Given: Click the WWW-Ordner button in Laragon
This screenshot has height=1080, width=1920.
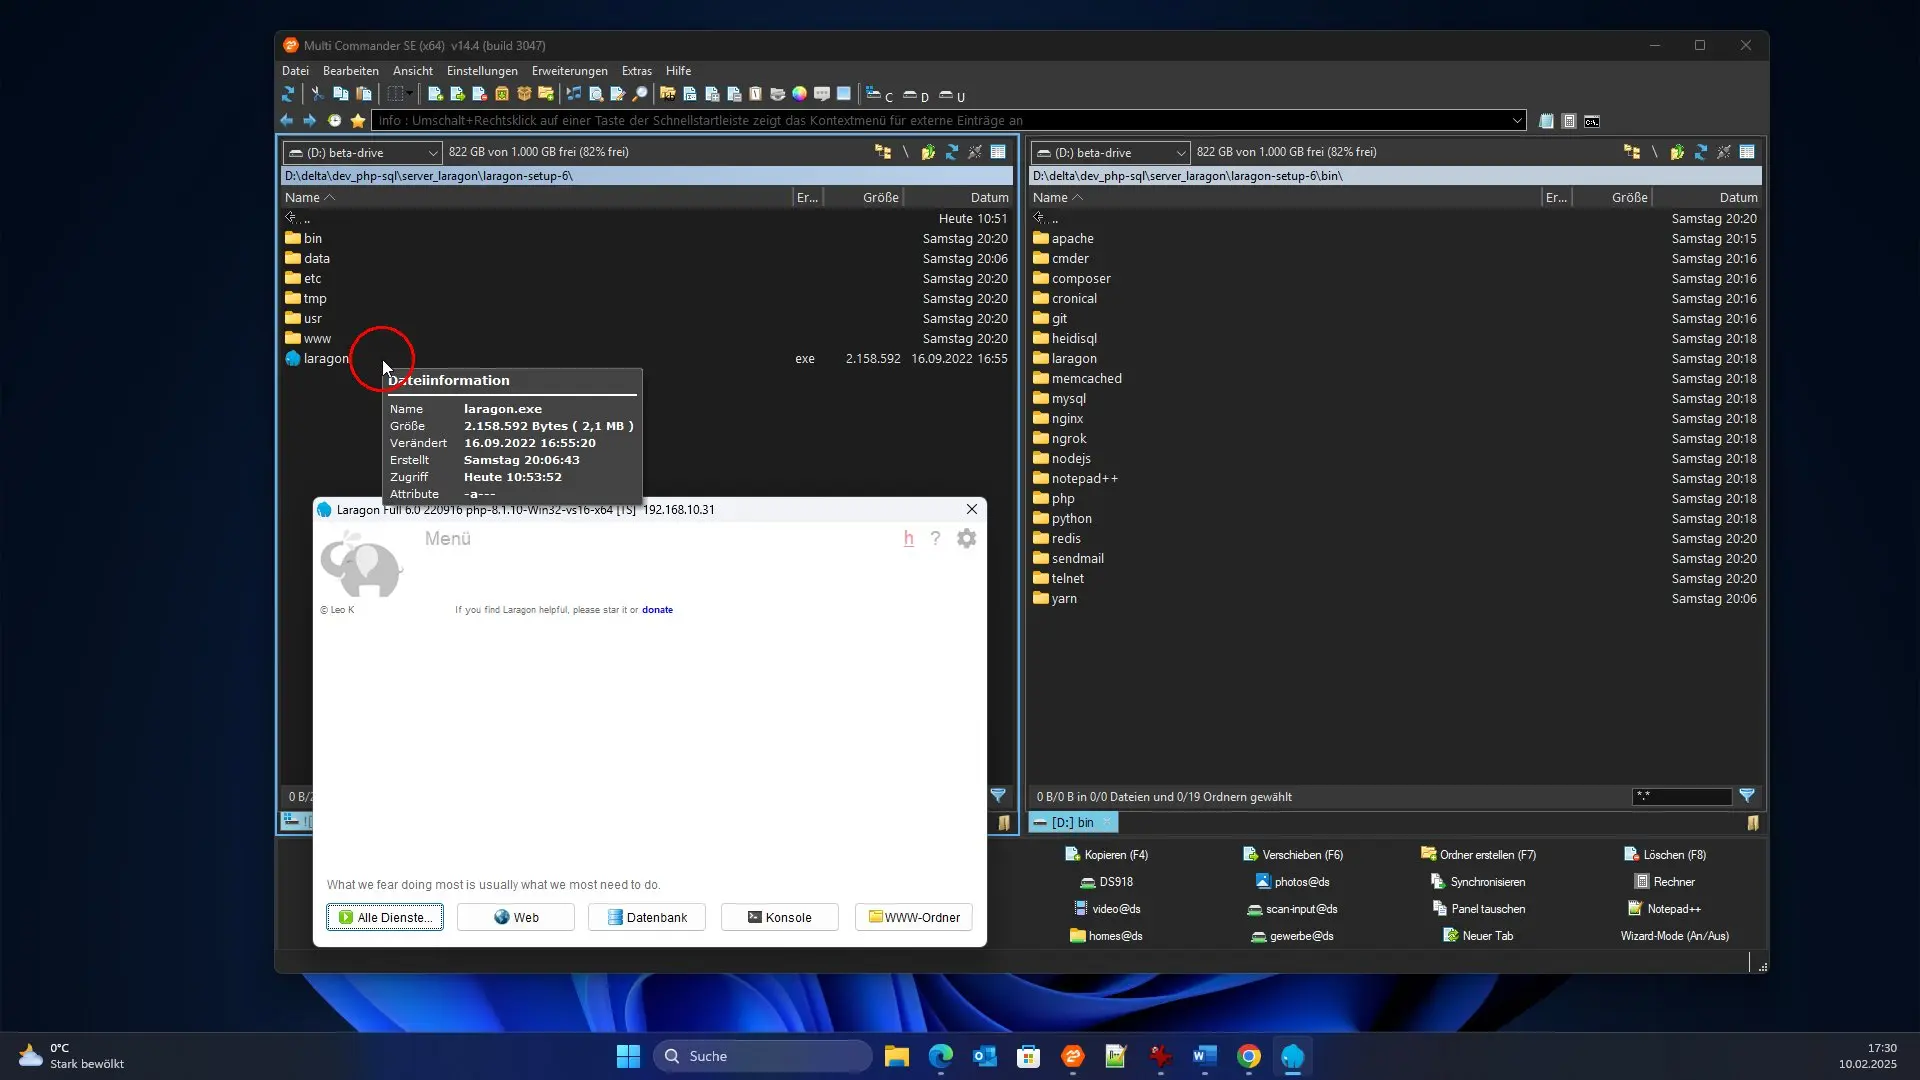Looking at the screenshot, I should [x=914, y=917].
